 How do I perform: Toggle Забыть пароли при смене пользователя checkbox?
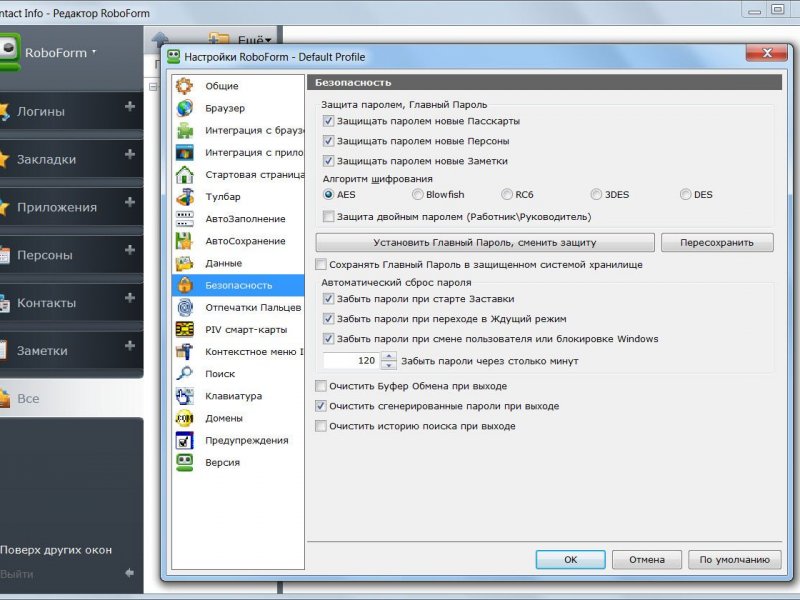click(x=329, y=339)
